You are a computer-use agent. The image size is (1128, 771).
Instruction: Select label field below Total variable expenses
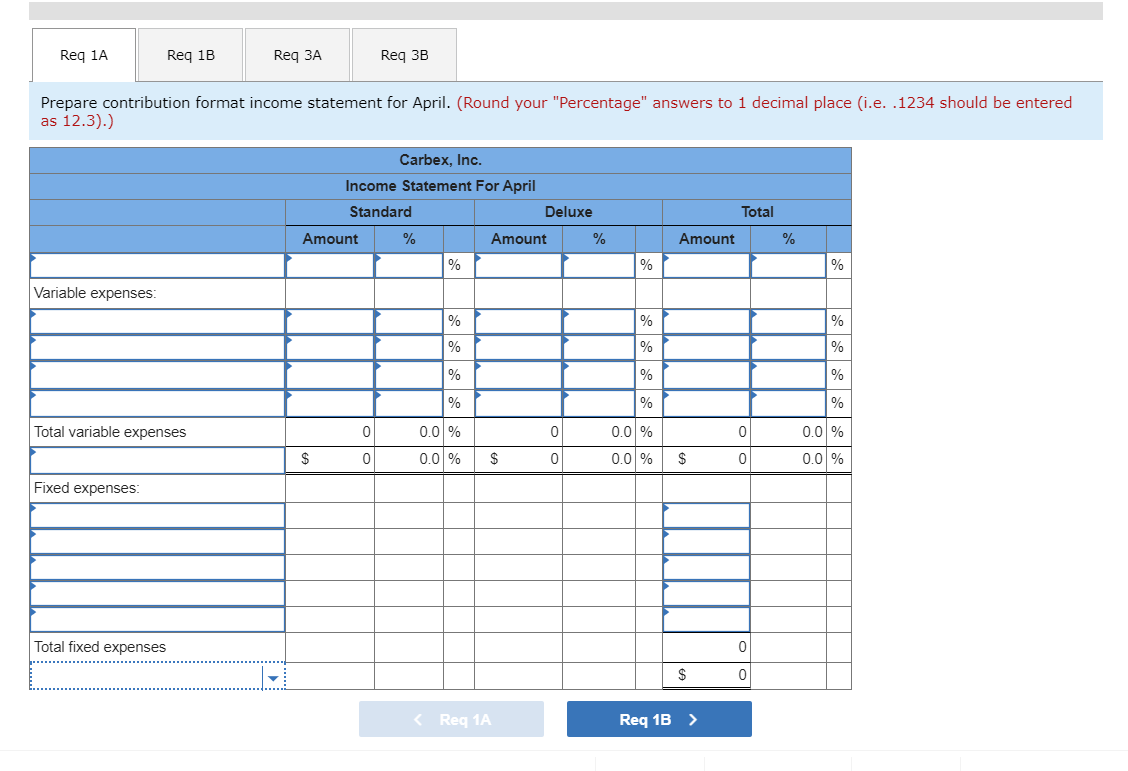pyautogui.click(x=158, y=460)
